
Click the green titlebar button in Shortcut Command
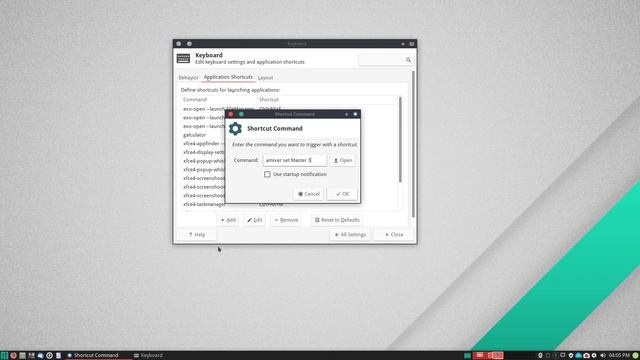[x=241, y=114]
